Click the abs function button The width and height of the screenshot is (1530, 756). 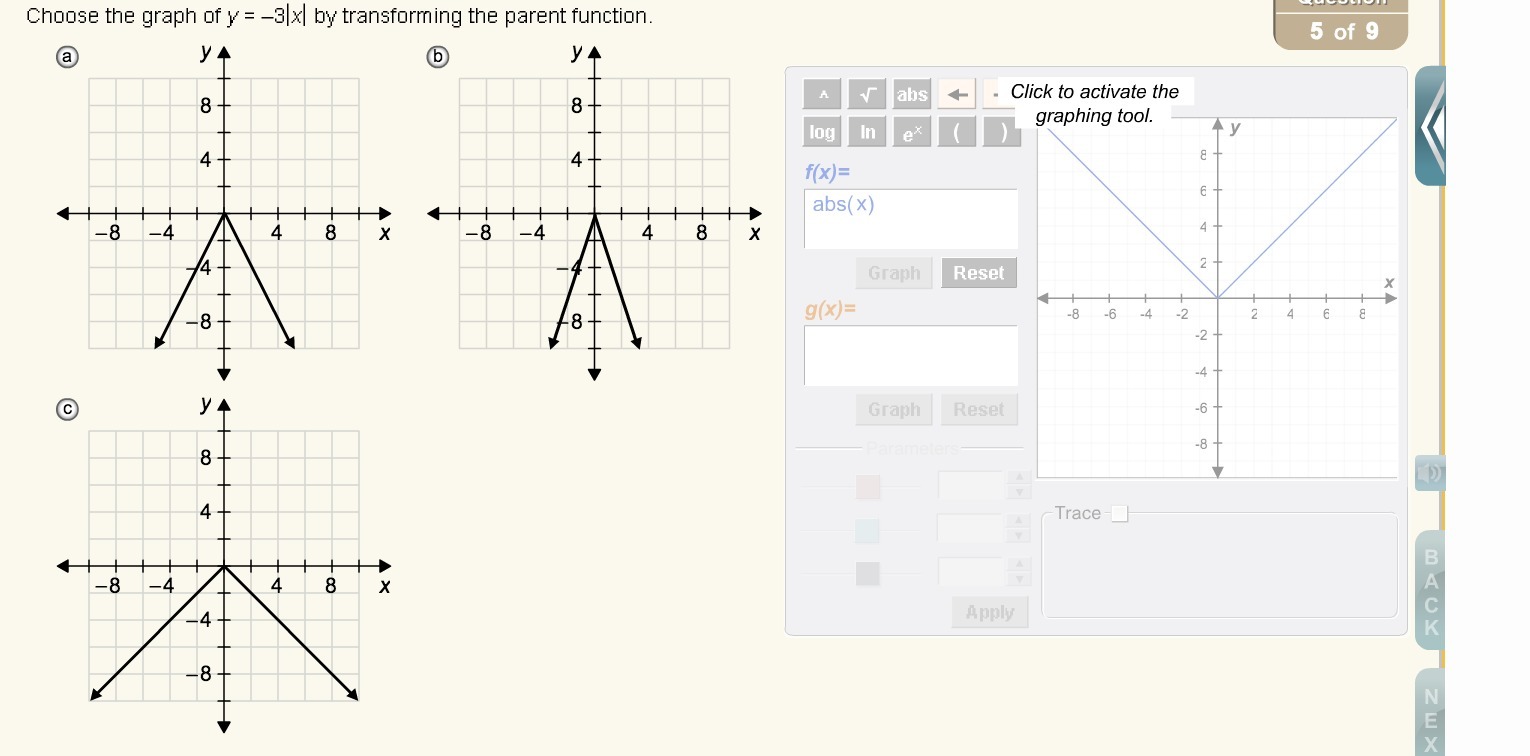911,95
